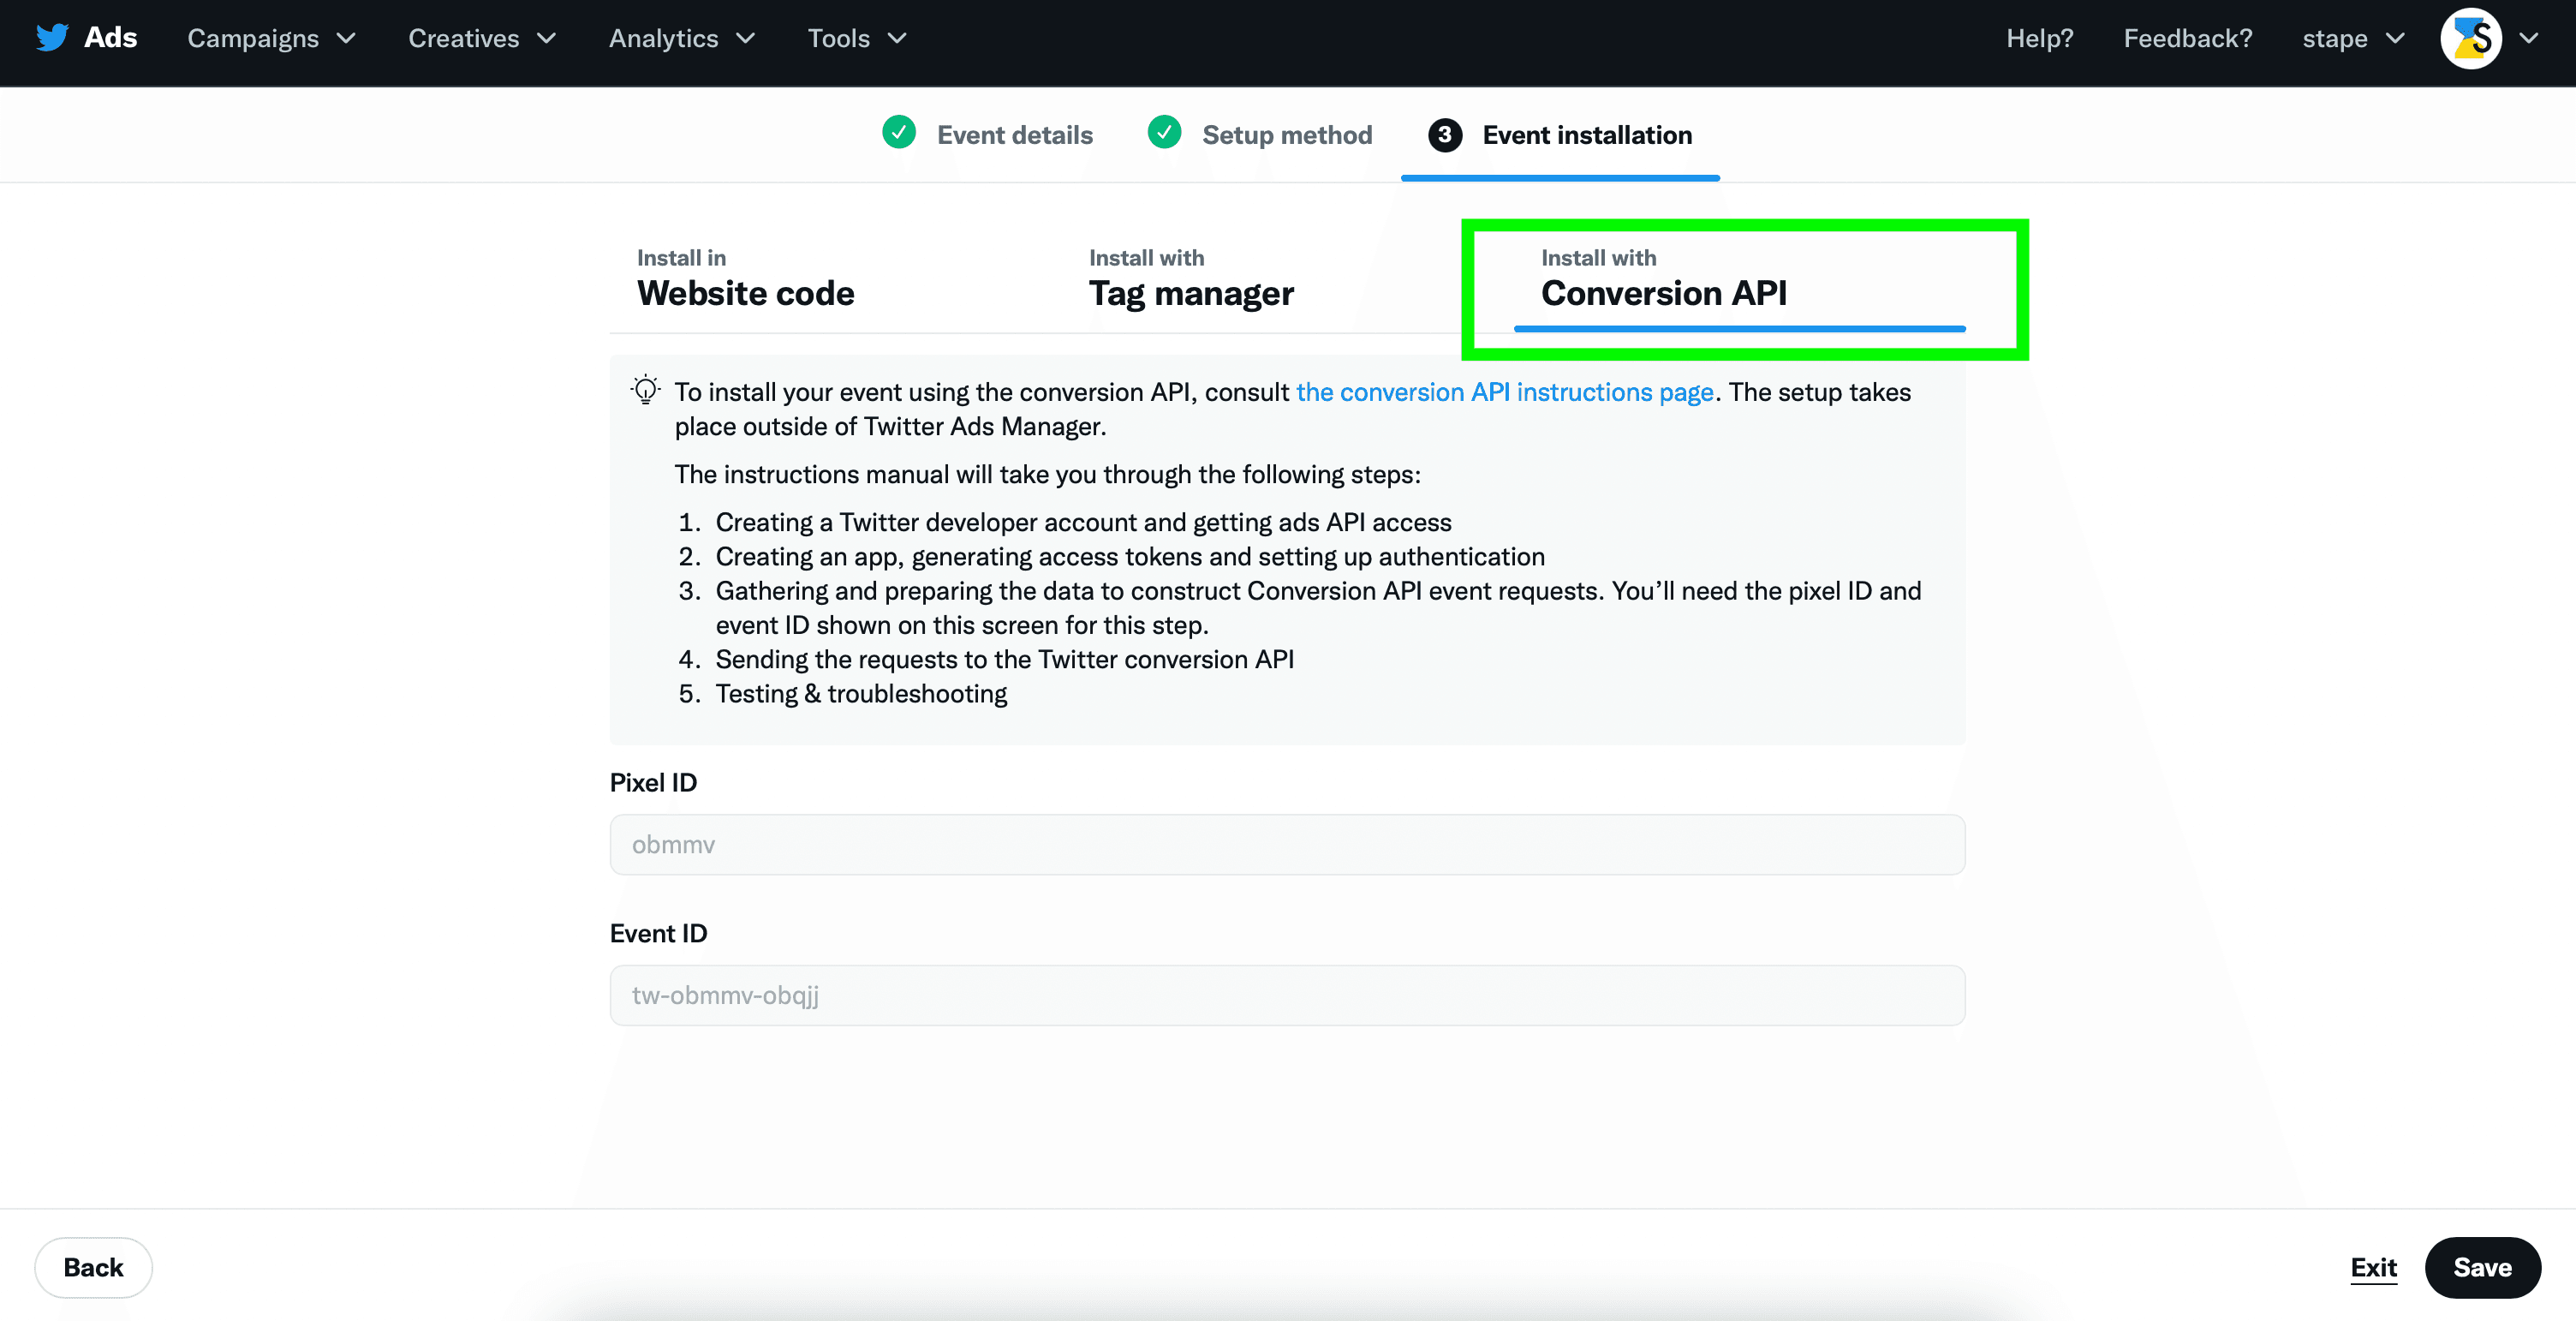2576x1321 pixels.
Task: Click the 'Pixel ID' label text
Action: tap(653, 782)
